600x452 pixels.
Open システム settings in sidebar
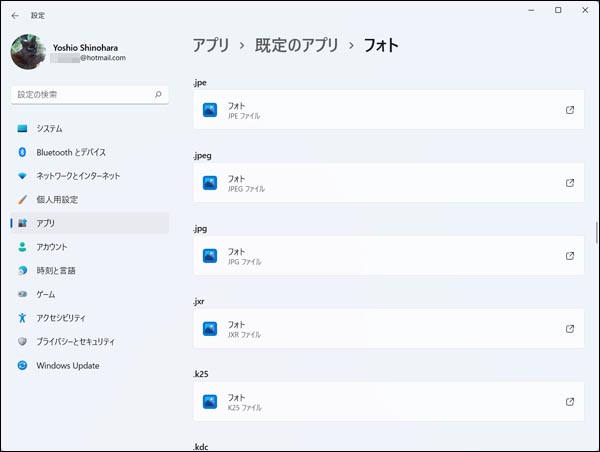click(x=49, y=129)
